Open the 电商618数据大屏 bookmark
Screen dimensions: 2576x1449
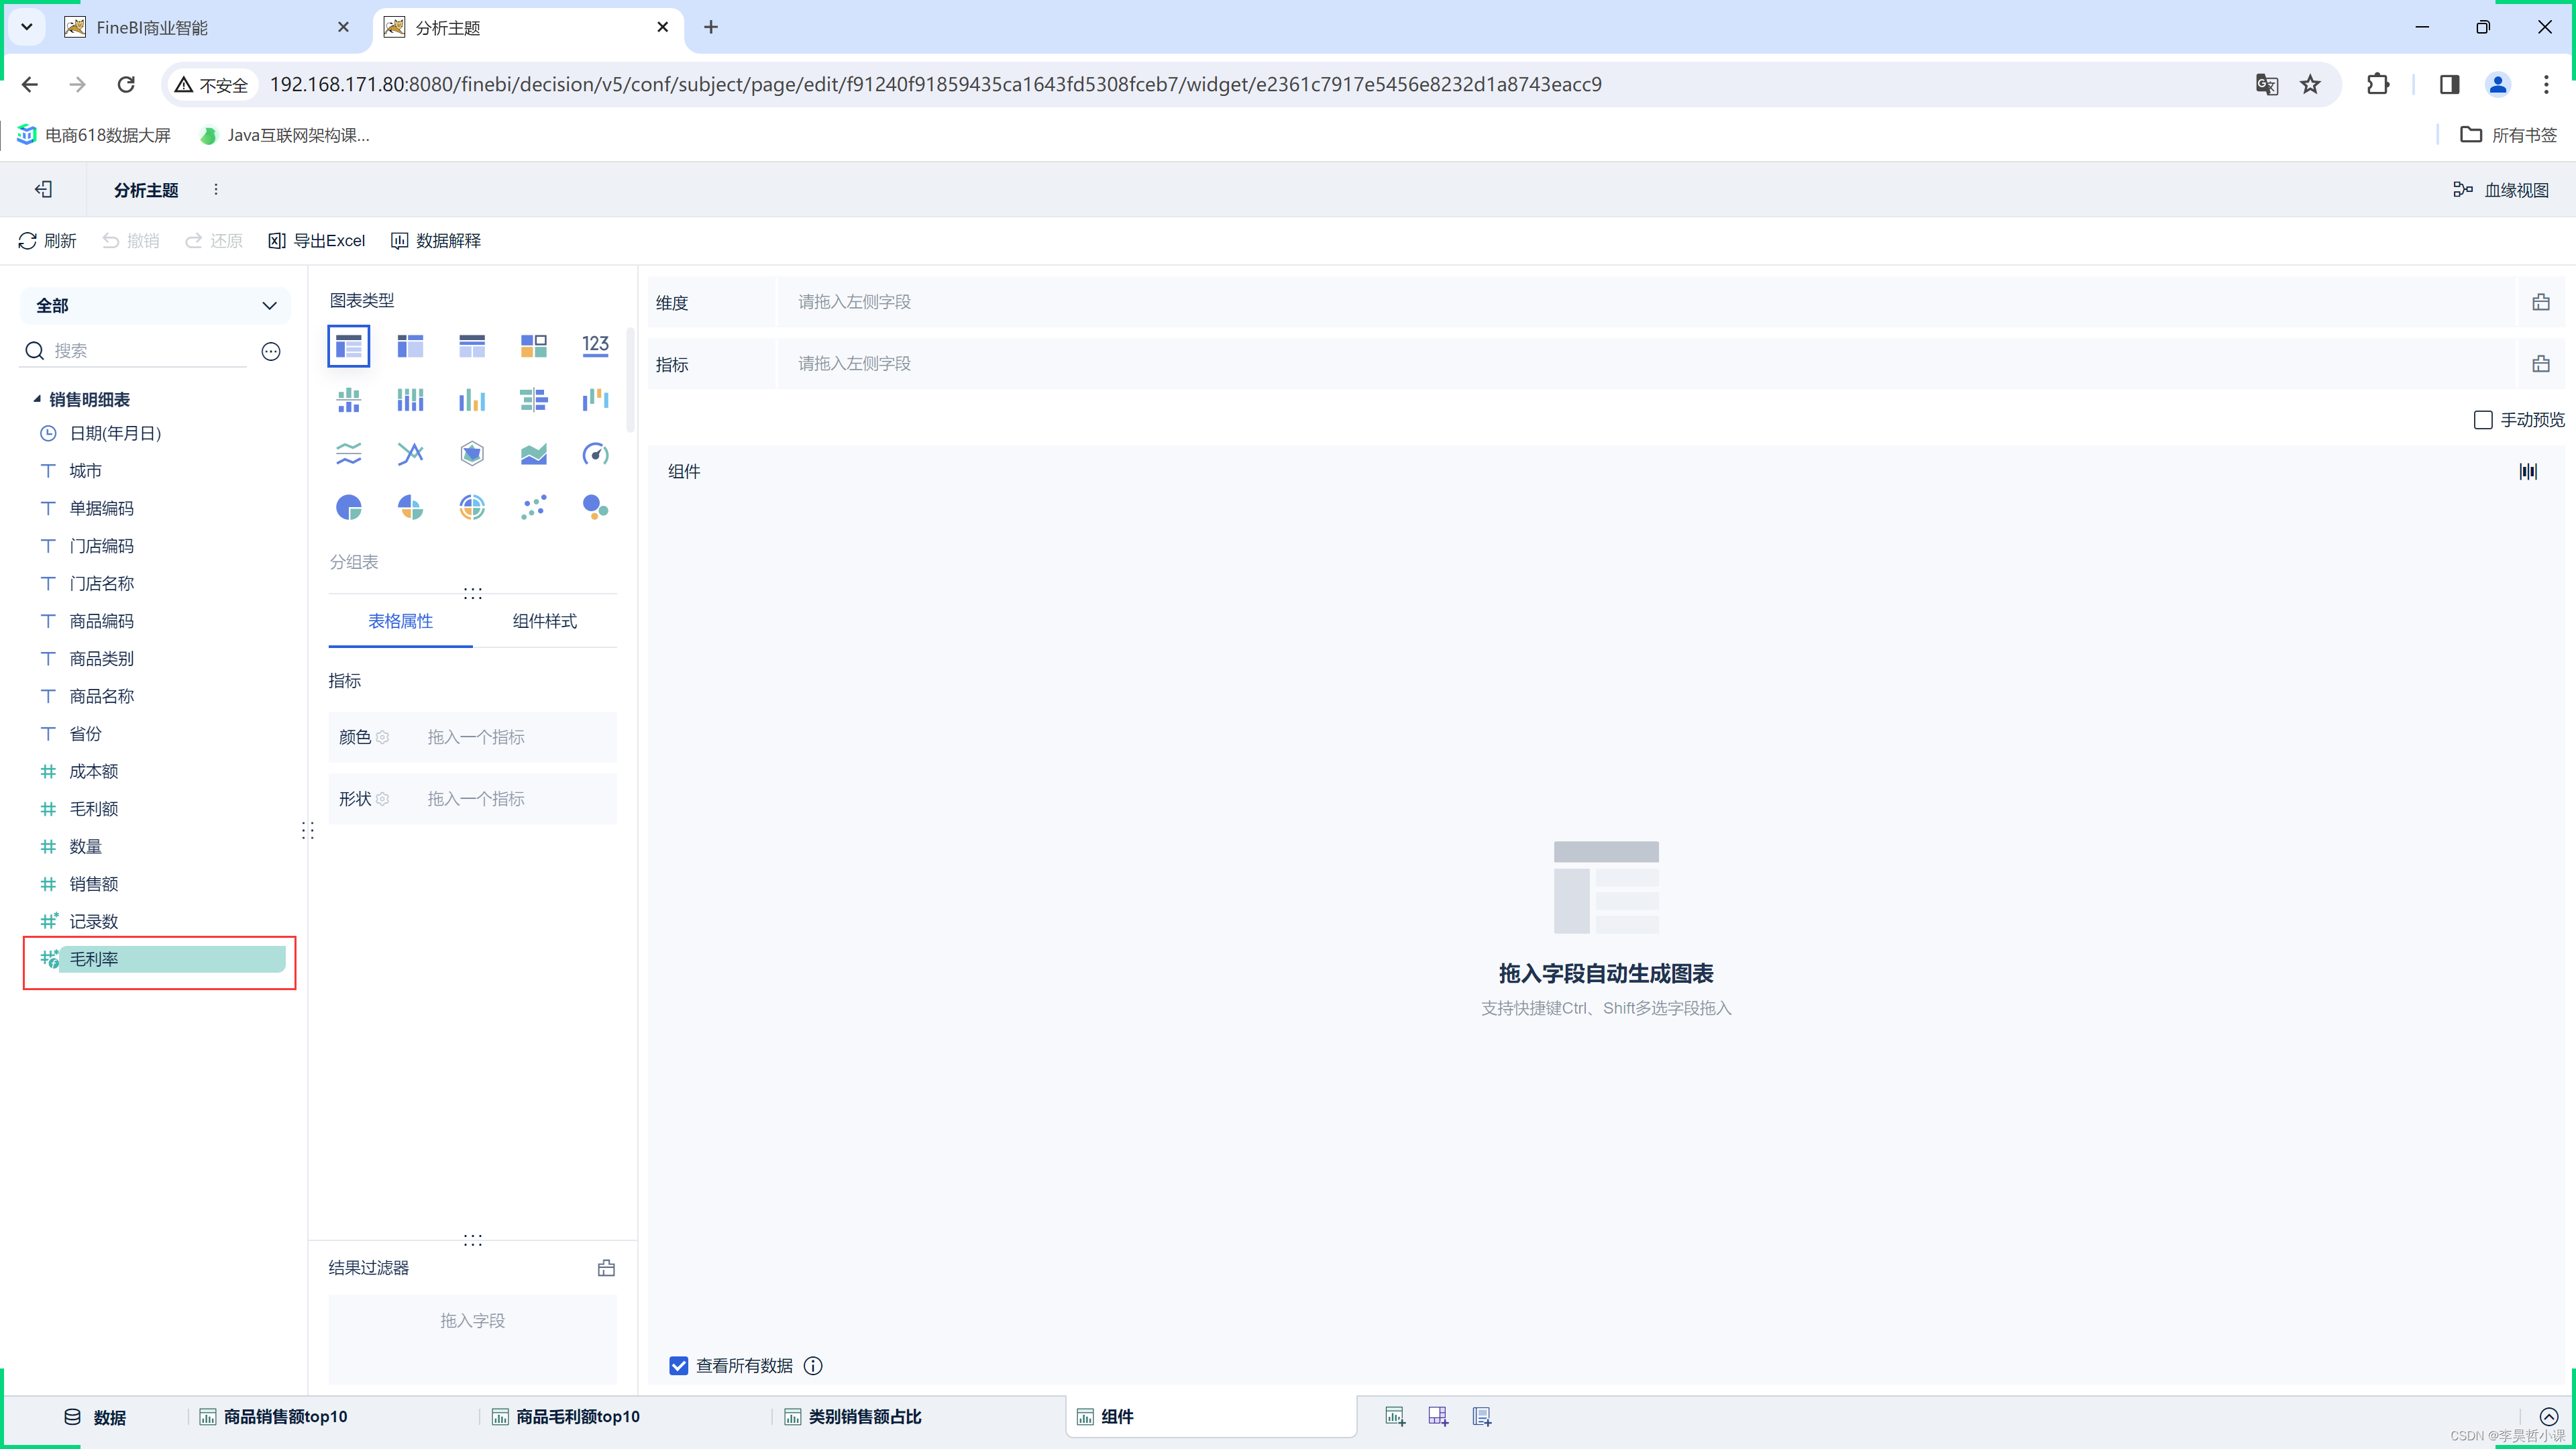tap(94, 135)
